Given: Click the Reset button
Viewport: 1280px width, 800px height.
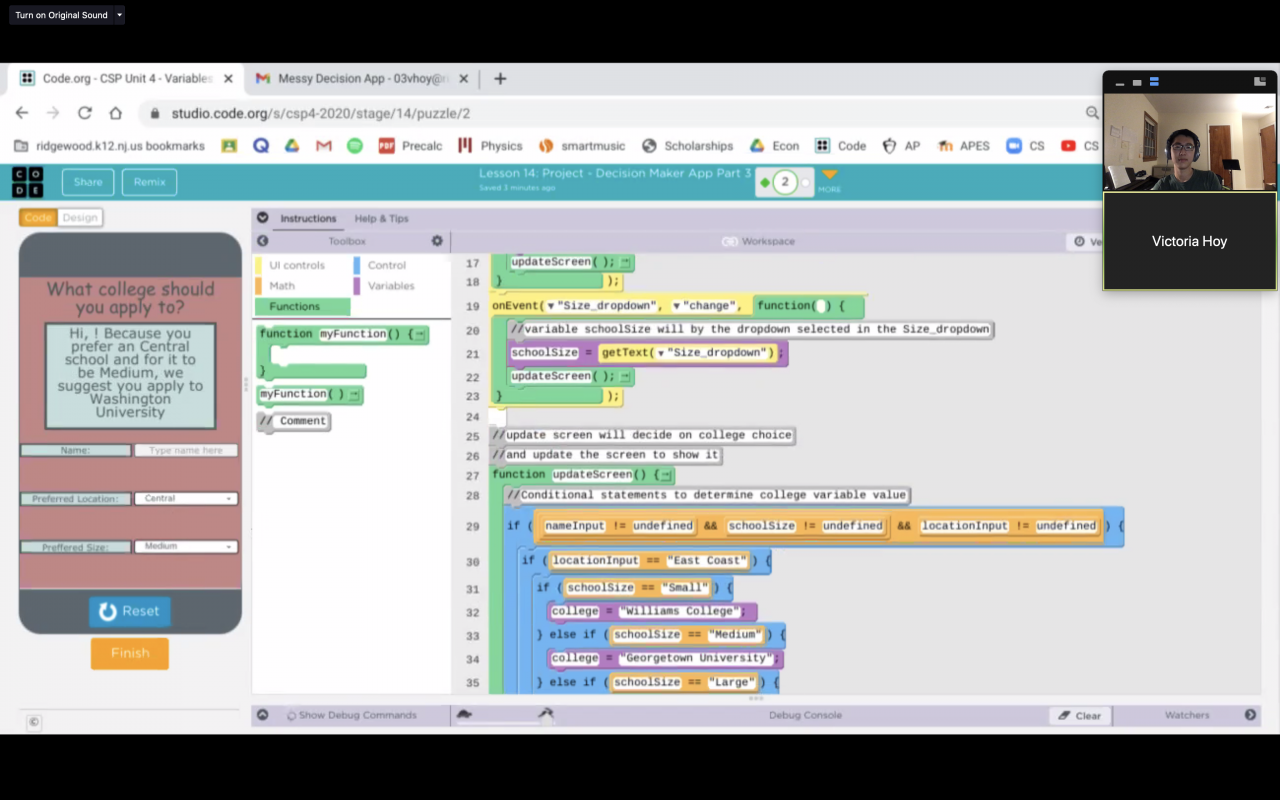Looking at the screenshot, I should pyautogui.click(x=130, y=611).
